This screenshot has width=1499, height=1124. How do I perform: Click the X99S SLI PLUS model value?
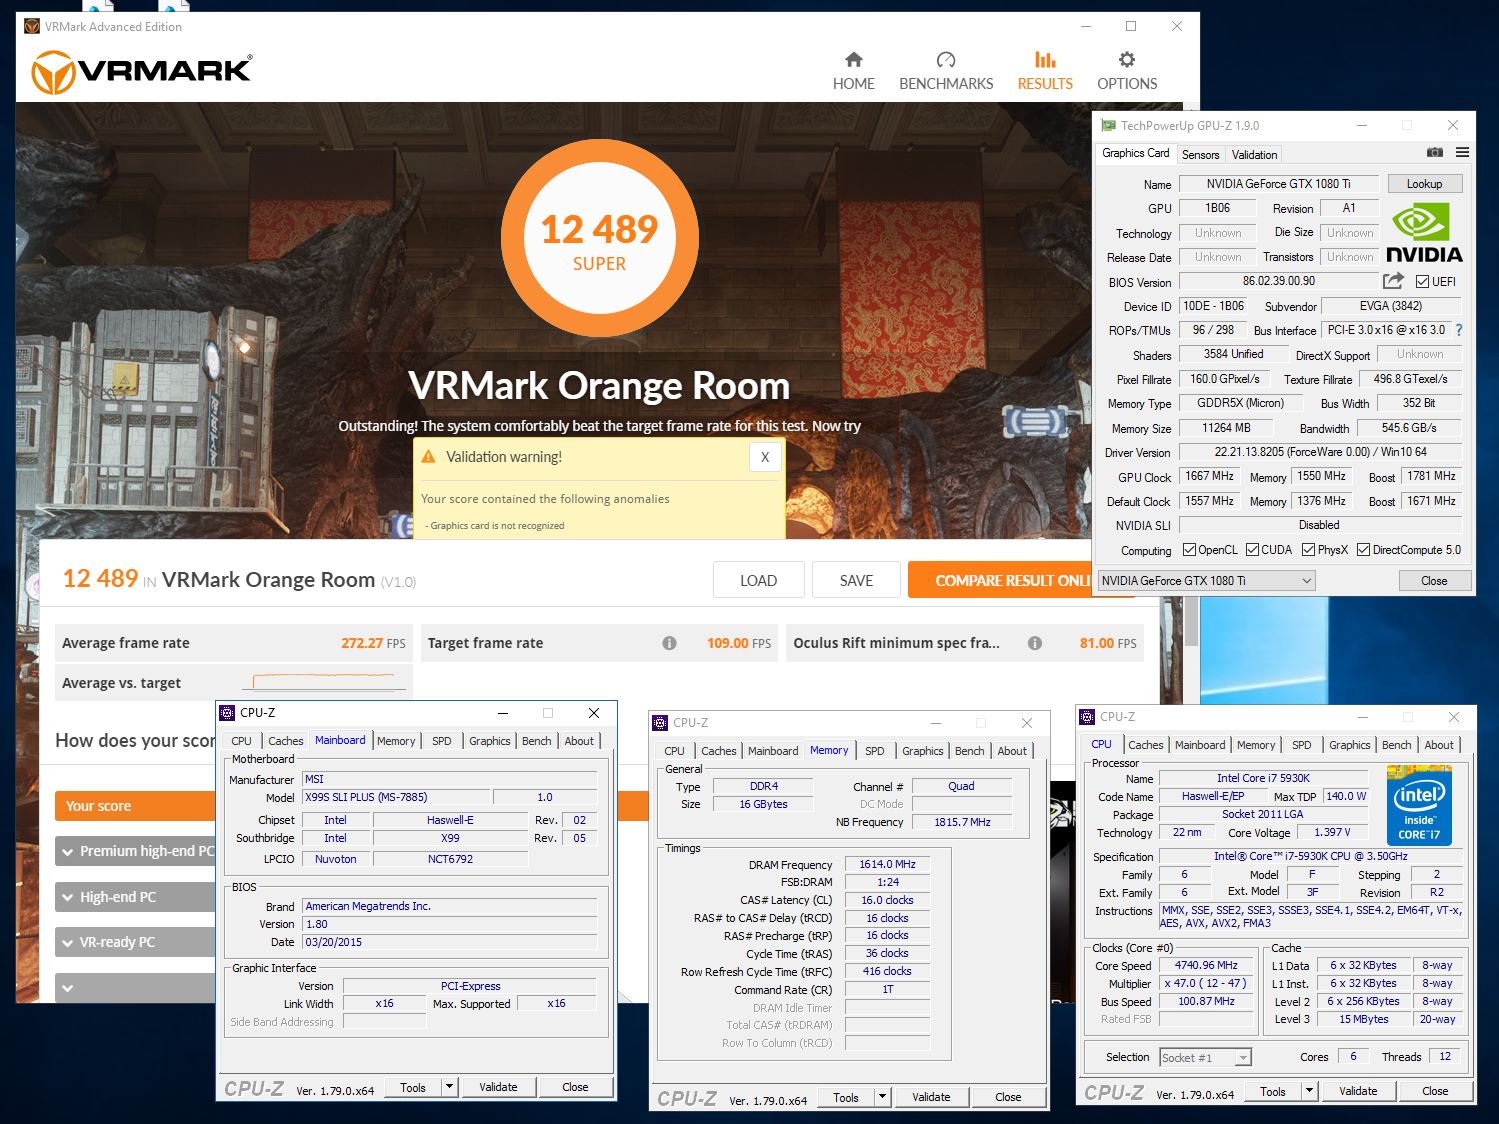396,797
